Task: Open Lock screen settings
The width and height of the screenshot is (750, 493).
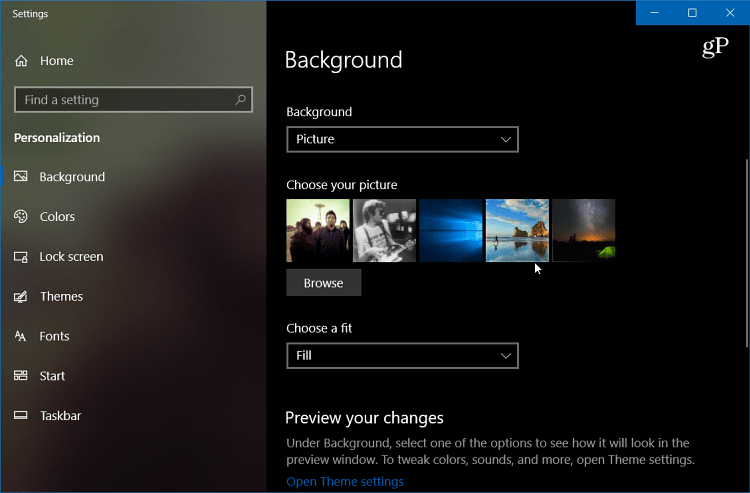Action: click(x=133, y=257)
